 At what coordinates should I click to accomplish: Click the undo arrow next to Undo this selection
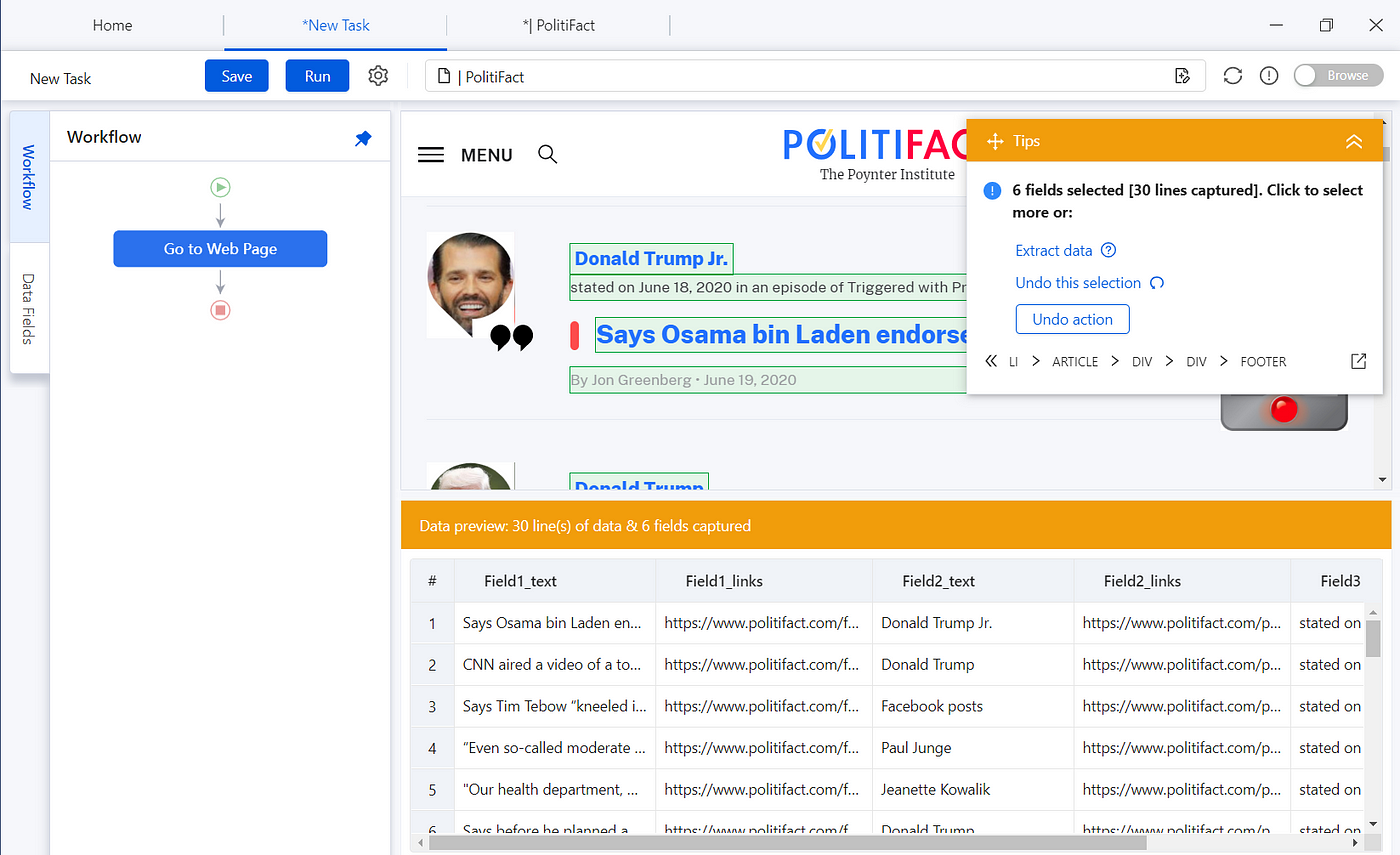[1157, 283]
